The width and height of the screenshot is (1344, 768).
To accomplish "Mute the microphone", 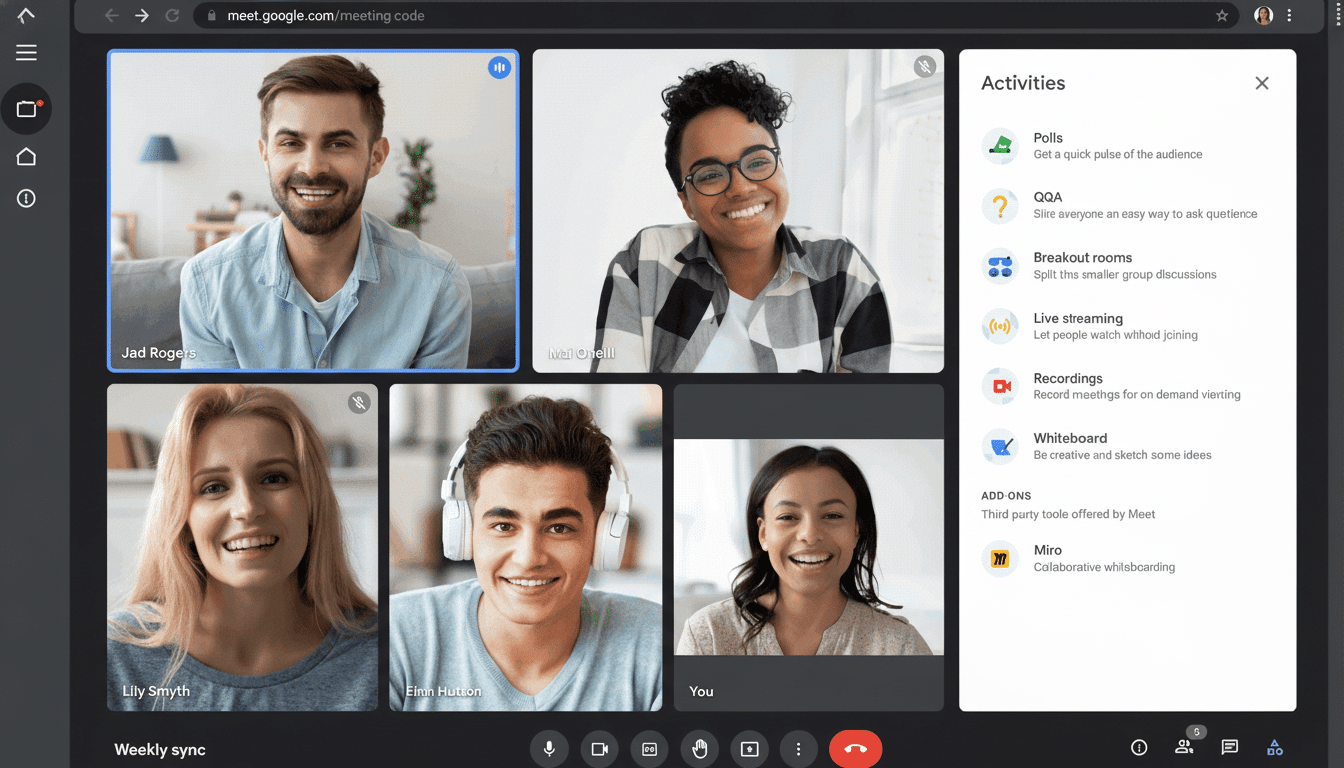I will (x=549, y=748).
